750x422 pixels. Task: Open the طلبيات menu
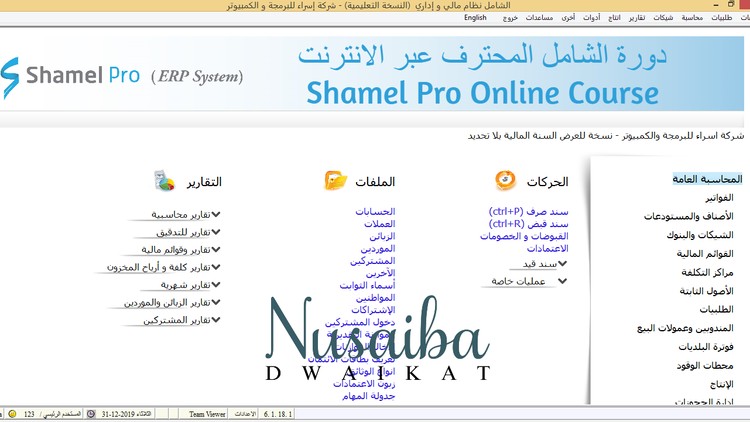point(721,18)
